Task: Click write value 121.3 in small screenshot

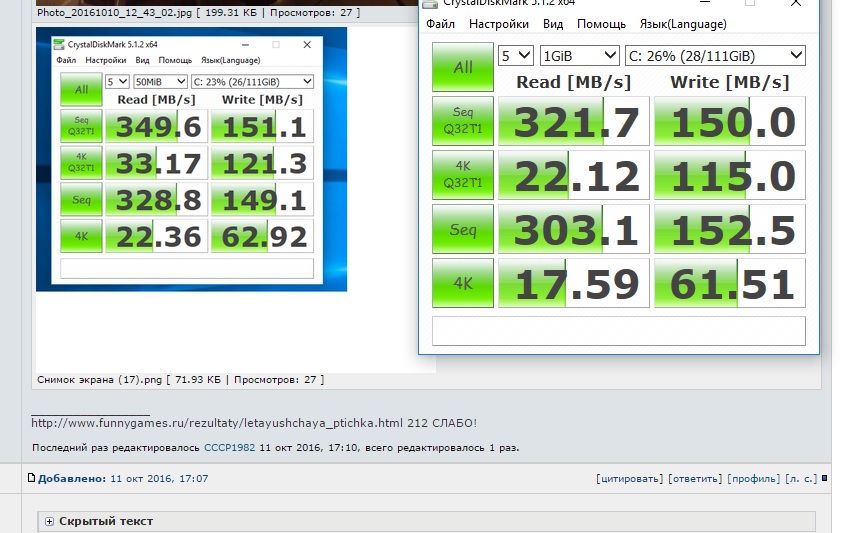Action: click(x=262, y=163)
